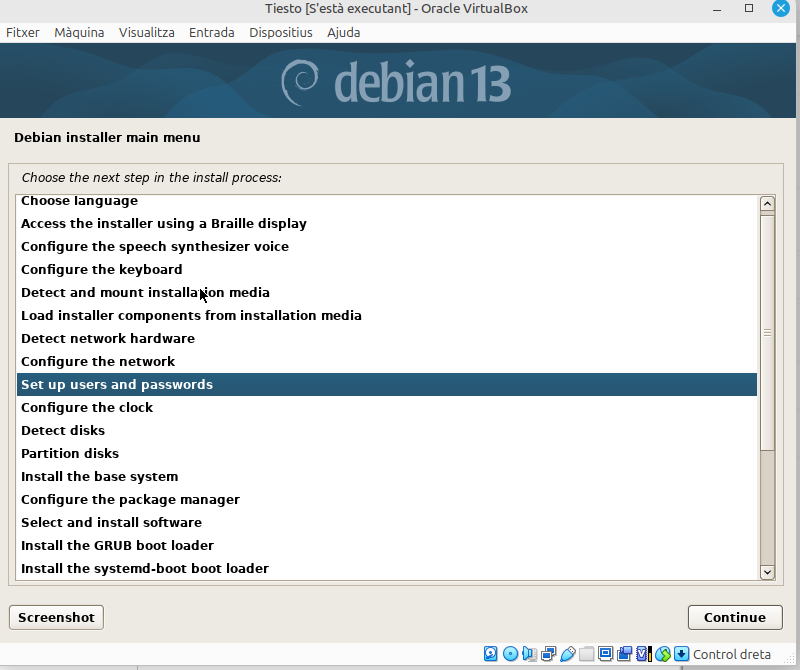The width and height of the screenshot is (800, 670).
Task: Open the Fitxer menu
Action: click(23, 32)
